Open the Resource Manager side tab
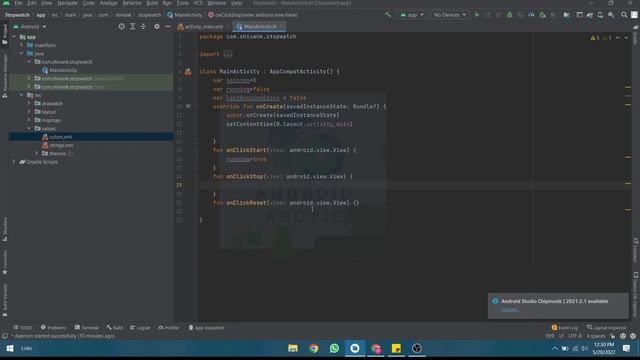 4,76
